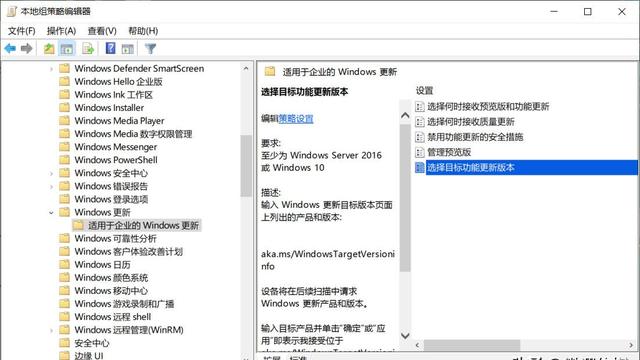The width and height of the screenshot is (640, 360).
Task: Click the policy icon of 禁用功能更新的安全措施
Action: click(420, 137)
